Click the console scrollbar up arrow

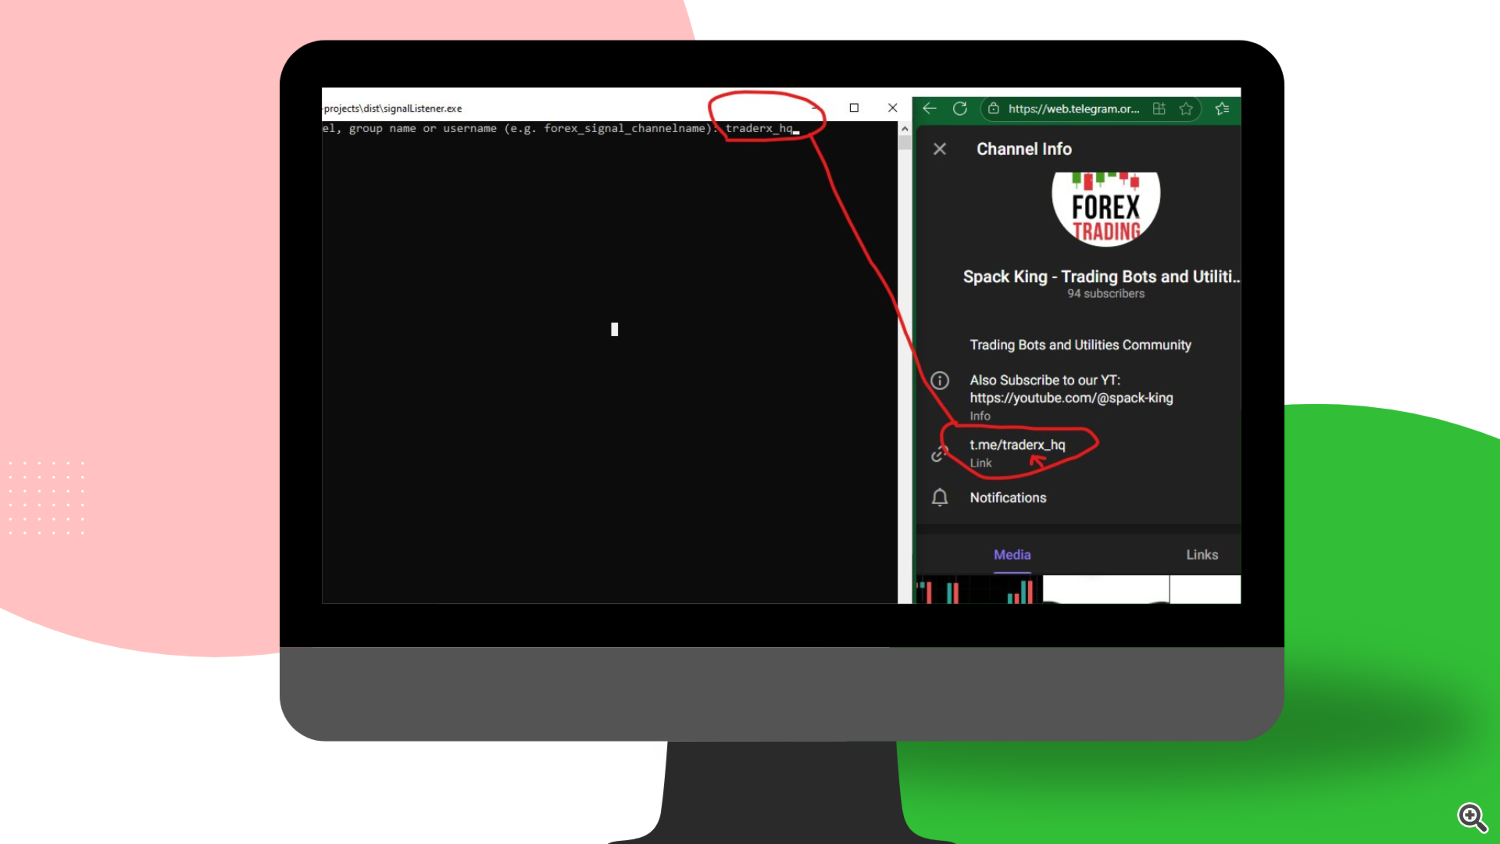click(904, 129)
